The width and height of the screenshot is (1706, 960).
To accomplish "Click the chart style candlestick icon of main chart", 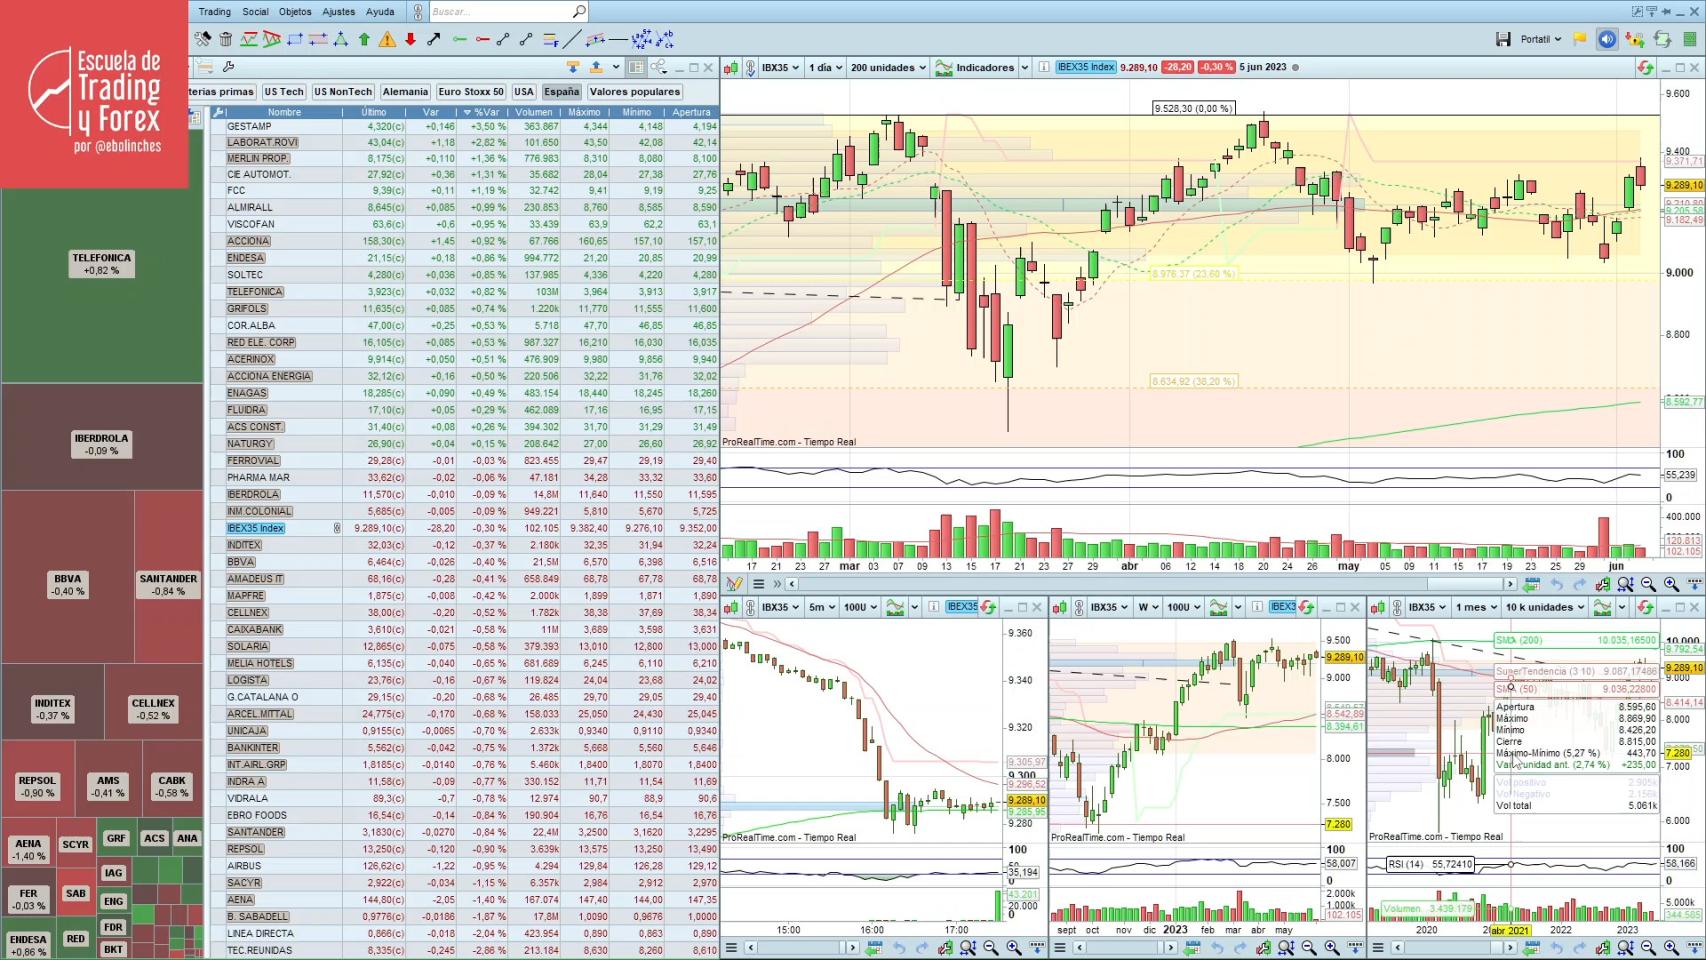I will coord(731,67).
